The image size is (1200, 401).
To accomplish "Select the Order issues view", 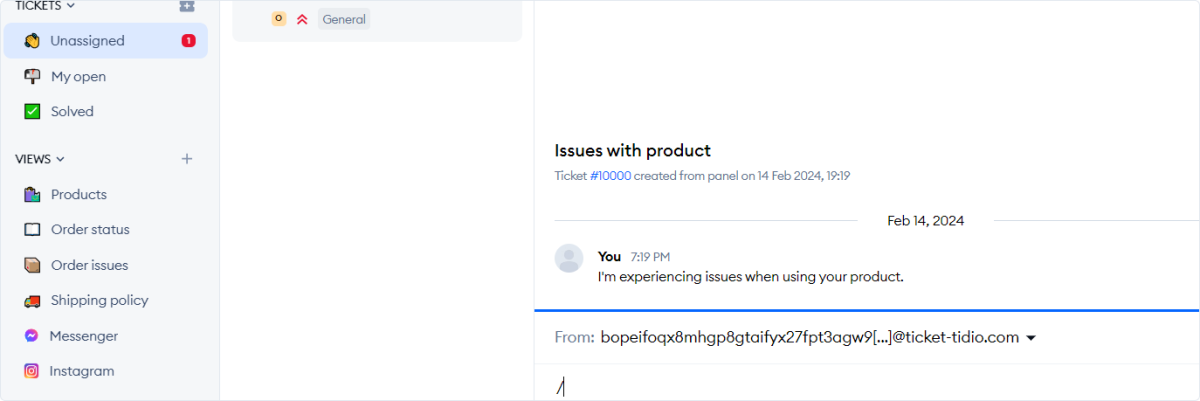I will click(89, 265).
